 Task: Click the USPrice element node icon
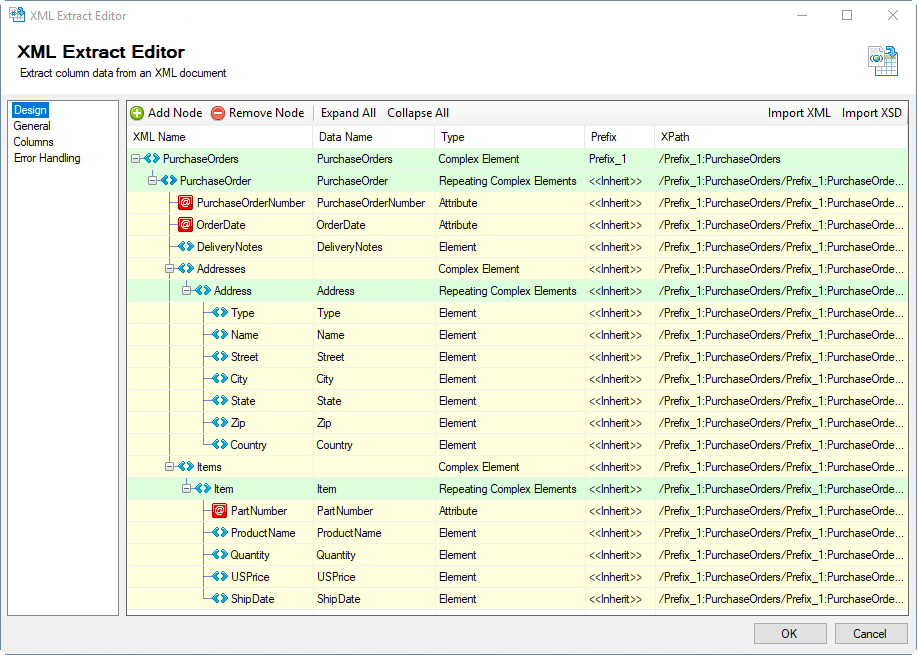point(220,577)
